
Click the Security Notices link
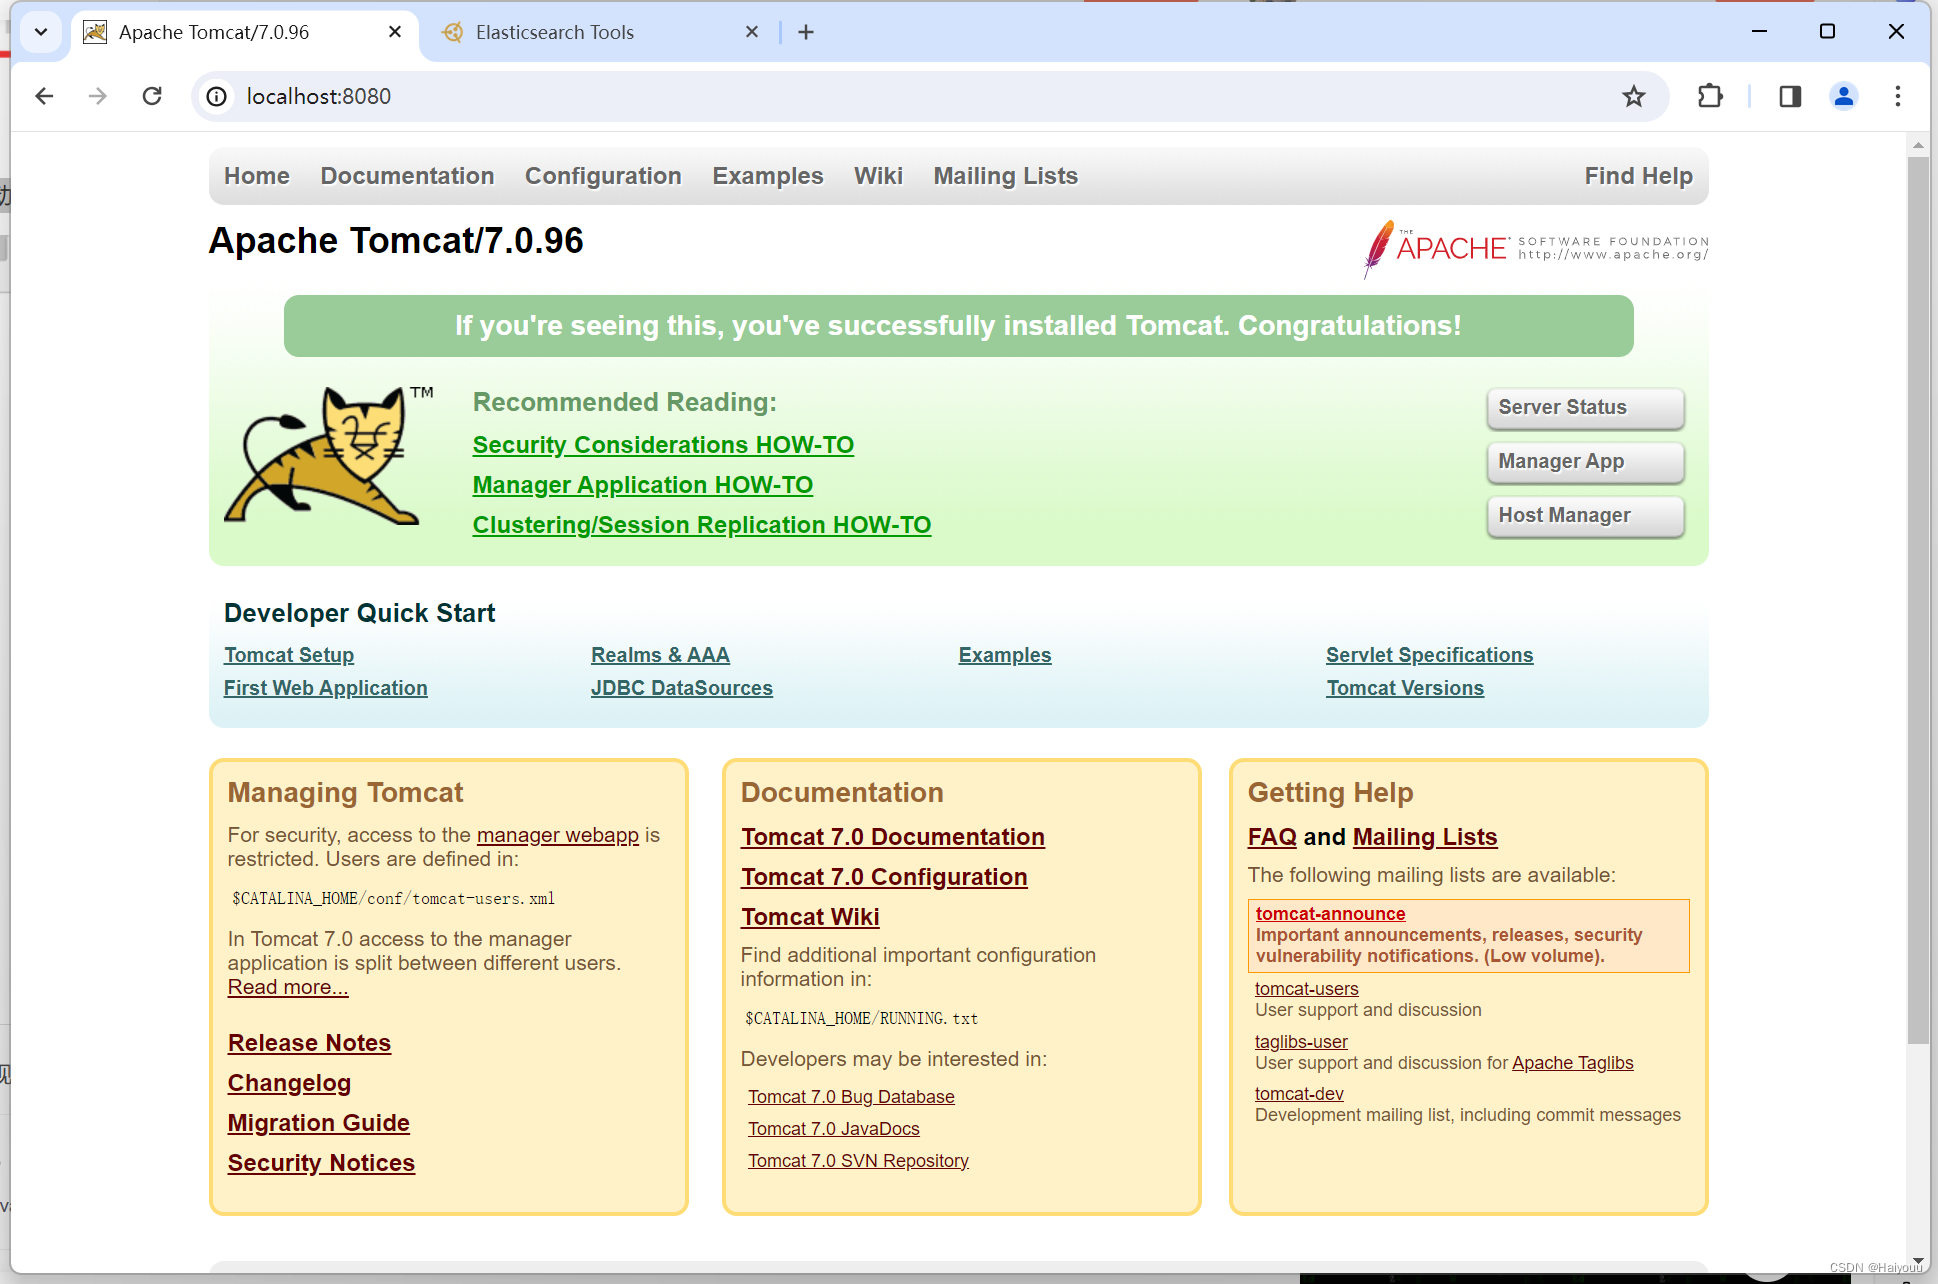click(321, 1163)
